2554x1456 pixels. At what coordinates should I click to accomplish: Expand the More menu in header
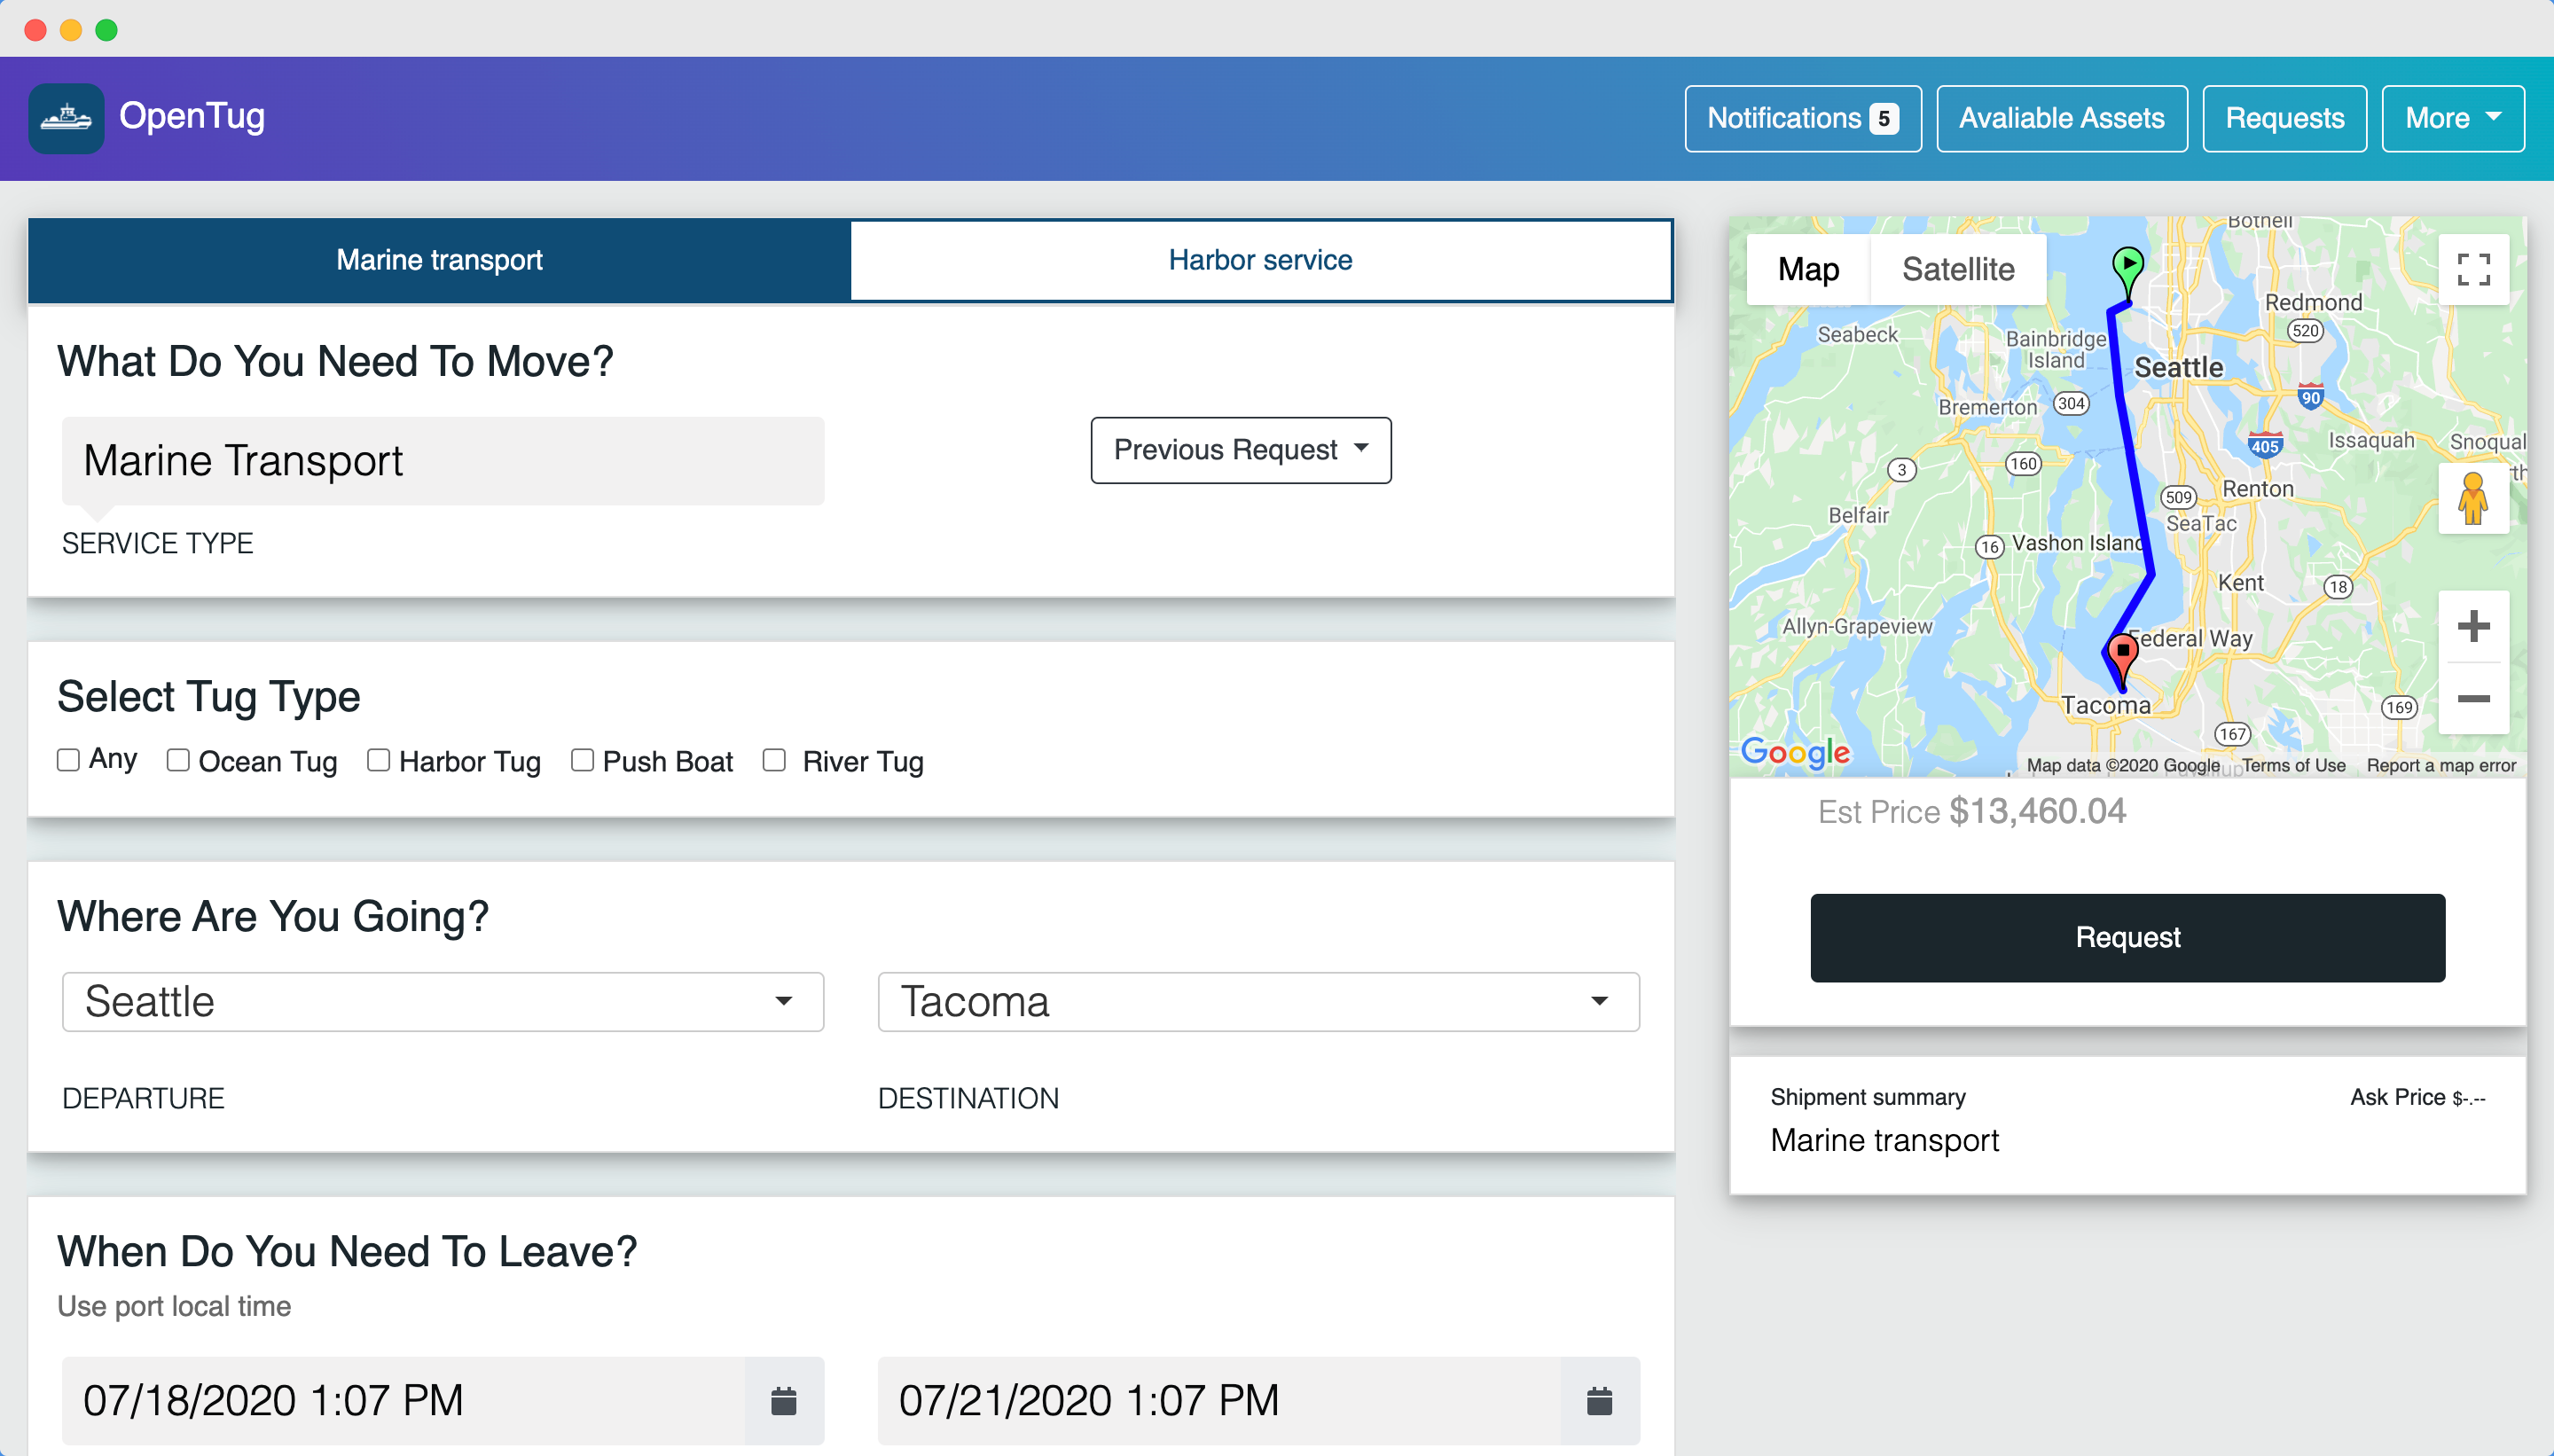[x=2453, y=119]
